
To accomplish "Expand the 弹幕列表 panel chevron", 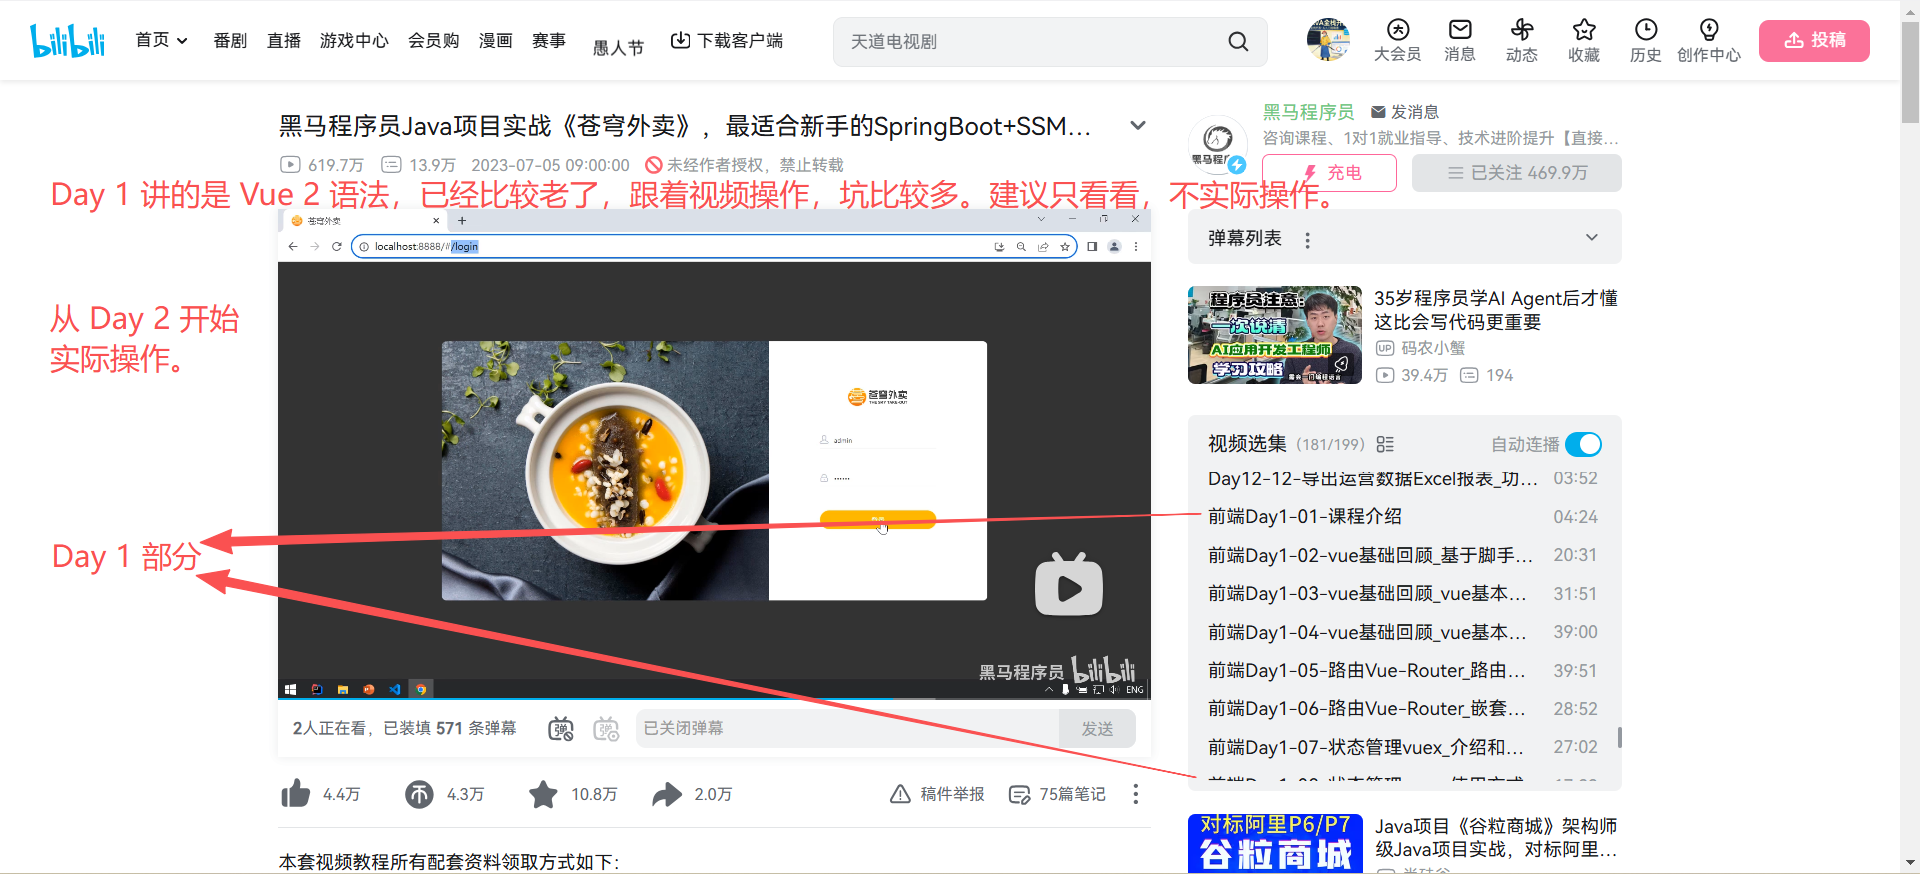I will pos(1592,238).
